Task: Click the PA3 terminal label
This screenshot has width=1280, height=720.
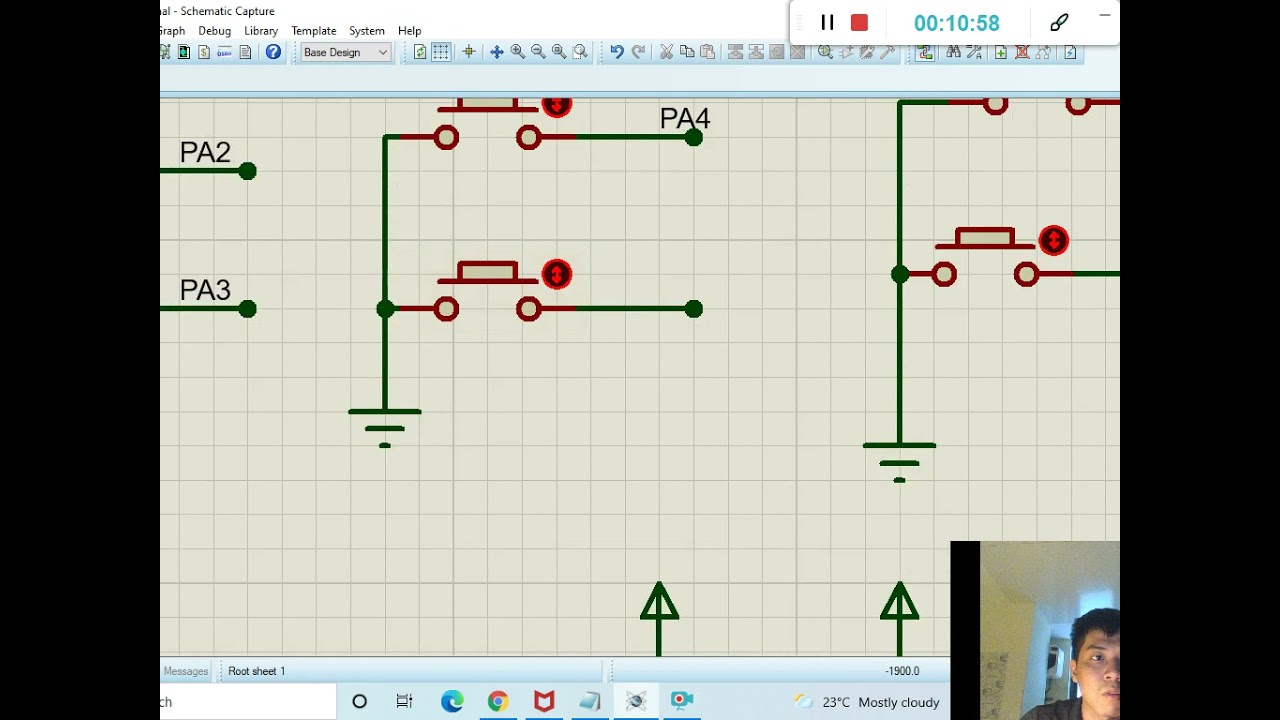Action: pos(205,290)
